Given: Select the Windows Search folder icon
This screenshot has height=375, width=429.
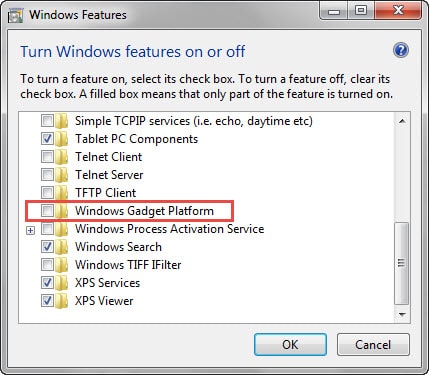Looking at the screenshot, I should pyautogui.click(x=61, y=247).
